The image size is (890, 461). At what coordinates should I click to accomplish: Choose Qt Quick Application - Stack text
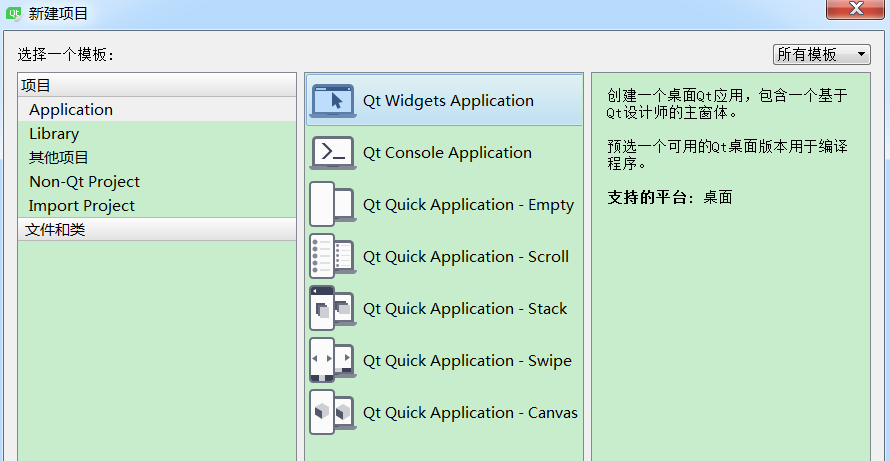click(x=465, y=309)
